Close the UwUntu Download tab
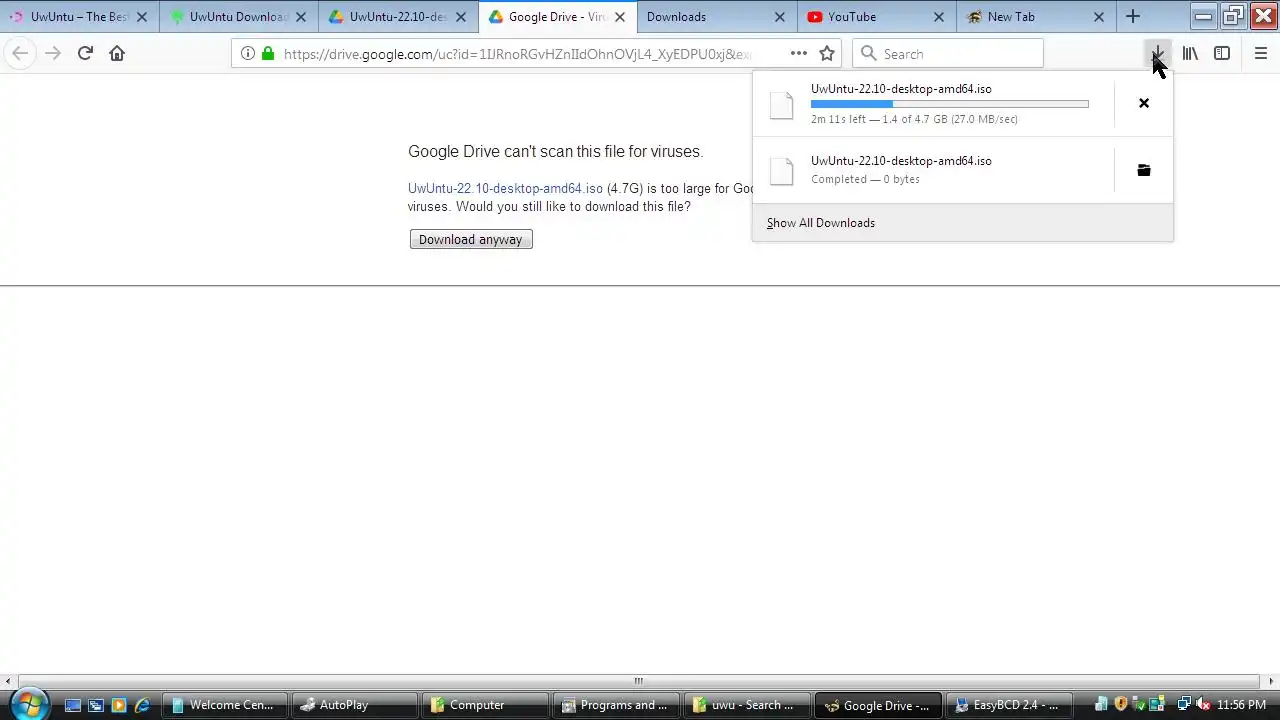The image size is (1280, 720). (x=301, y=16)
